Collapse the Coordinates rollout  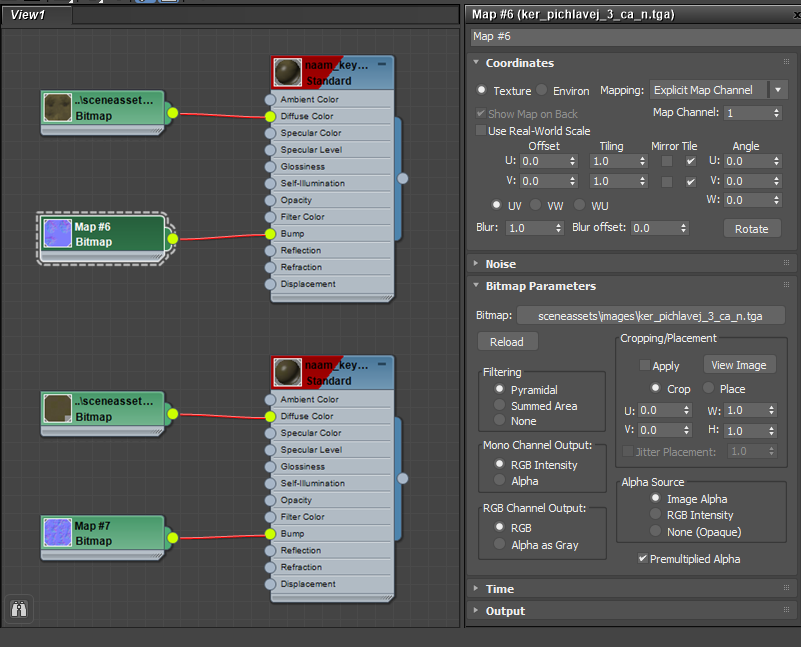click(x=476, y=62)
